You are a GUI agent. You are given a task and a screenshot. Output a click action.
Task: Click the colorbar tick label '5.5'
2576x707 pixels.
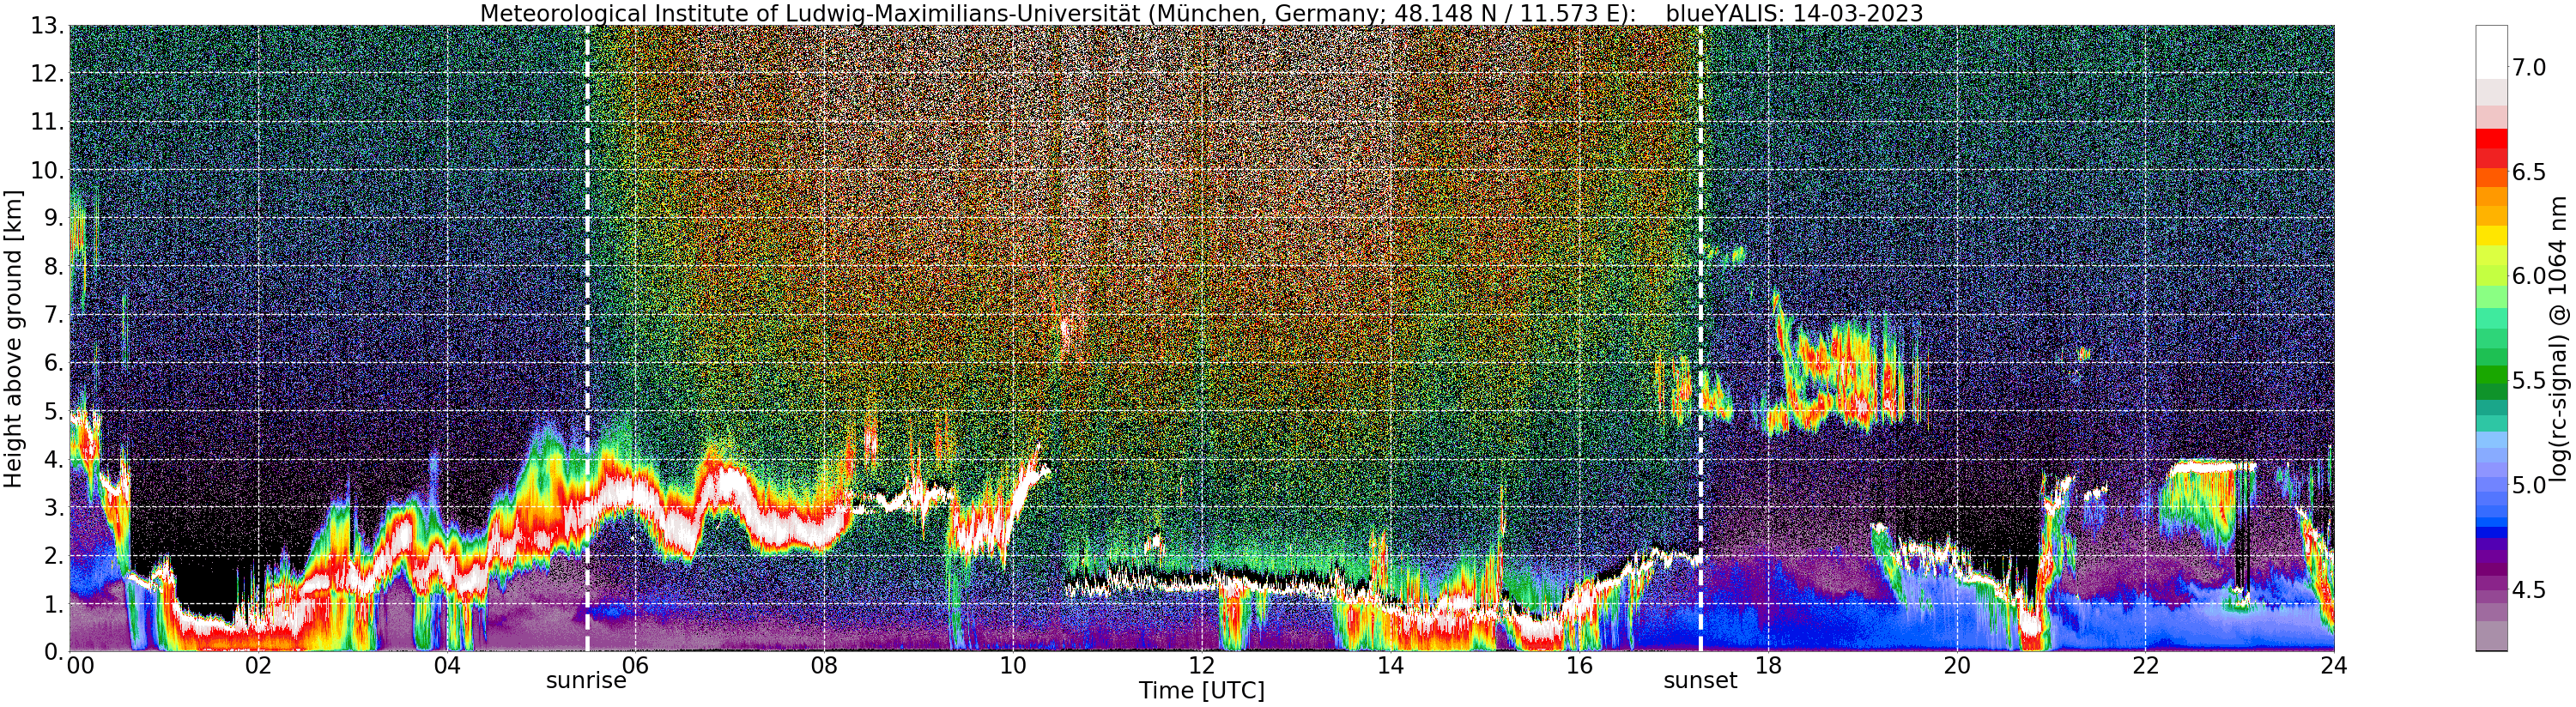pyautogui.click(x=2529, y=380)
